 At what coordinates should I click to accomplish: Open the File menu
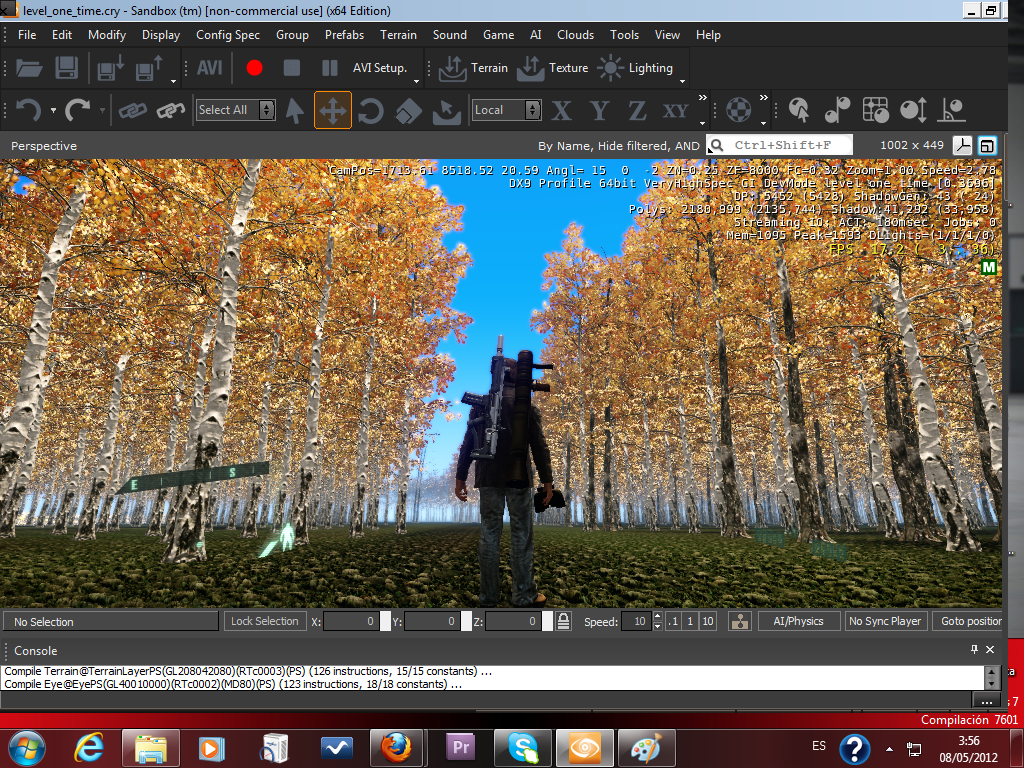[x=27, y=35]
